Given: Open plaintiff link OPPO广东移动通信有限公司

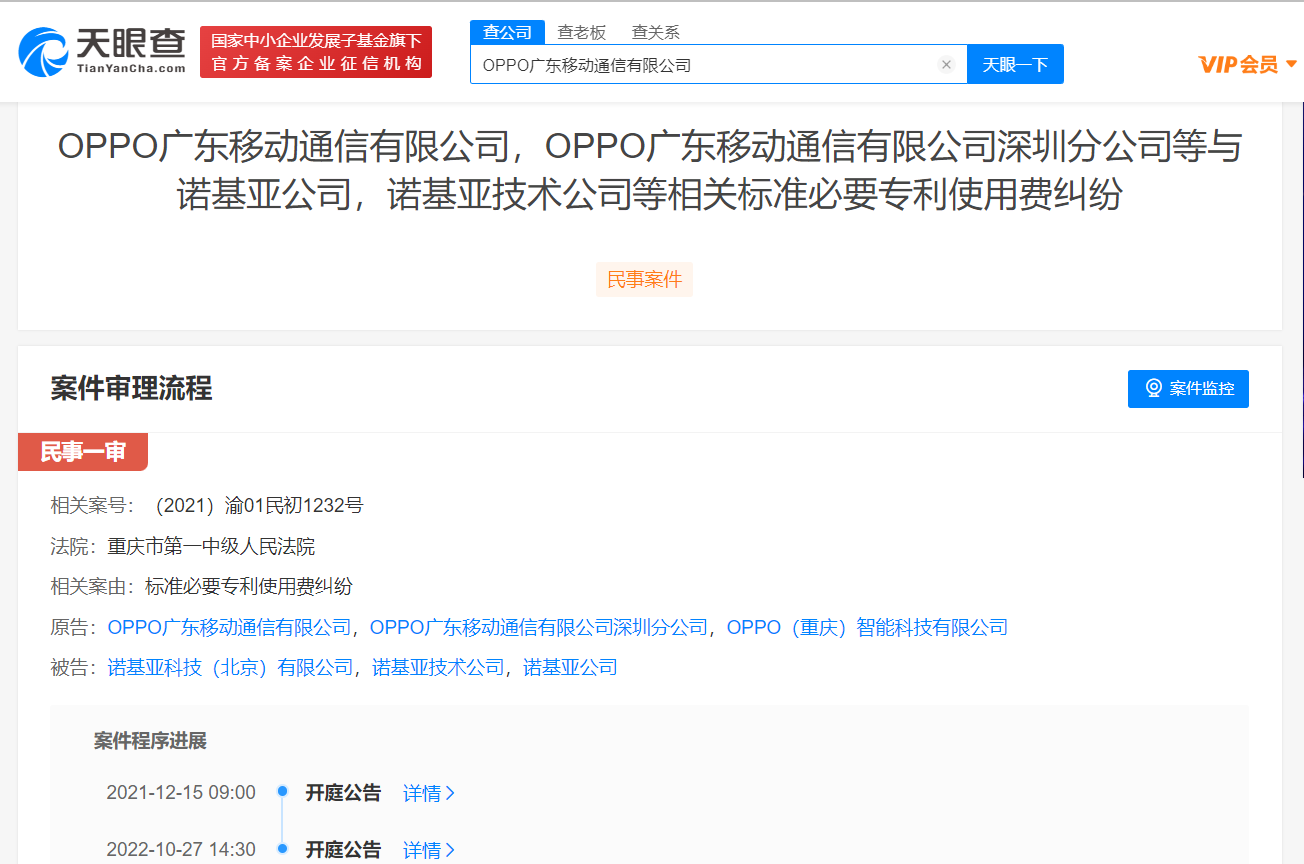Looking at the screenshot, I should tap(229, 627).
